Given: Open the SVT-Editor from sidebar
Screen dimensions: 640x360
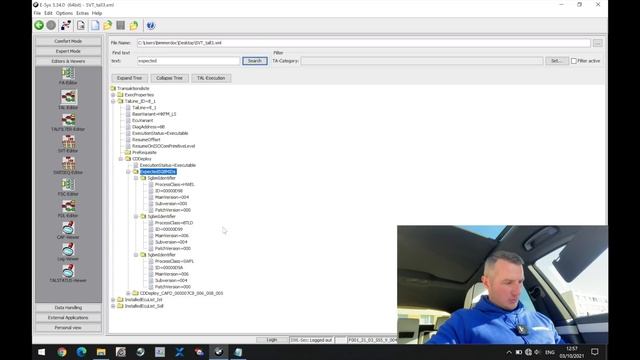Looking at the screenshot, I should point(68,144).
